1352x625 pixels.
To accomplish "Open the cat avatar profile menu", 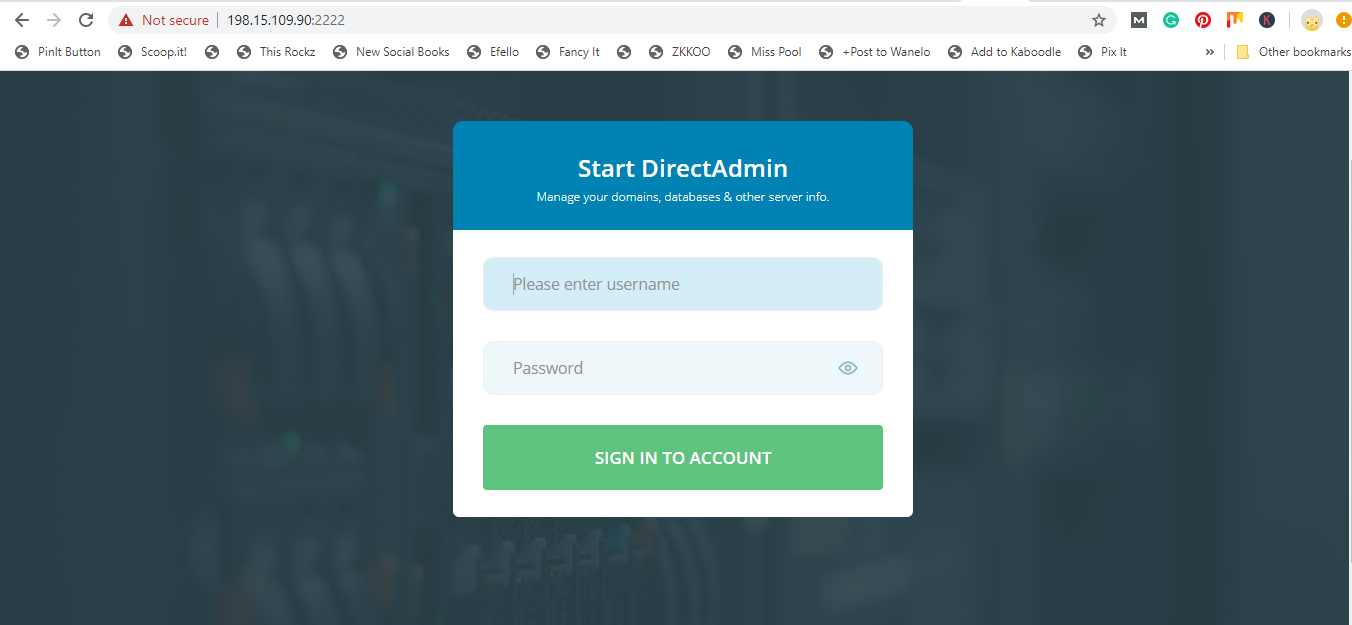I will pyautogui.click(x=1312, y=20).
